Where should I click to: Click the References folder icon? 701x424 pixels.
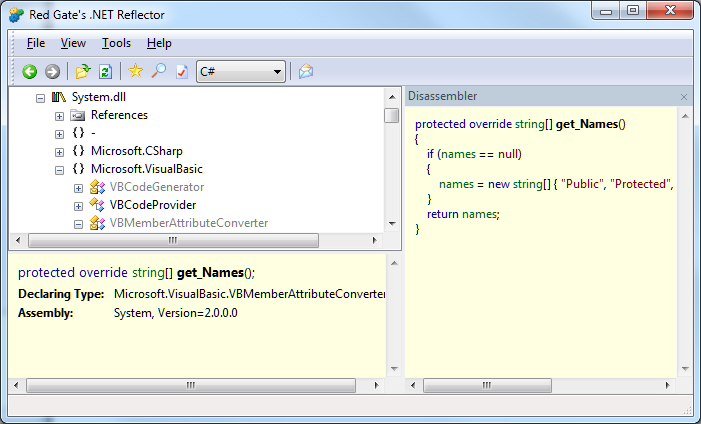(x=78, y=115)
